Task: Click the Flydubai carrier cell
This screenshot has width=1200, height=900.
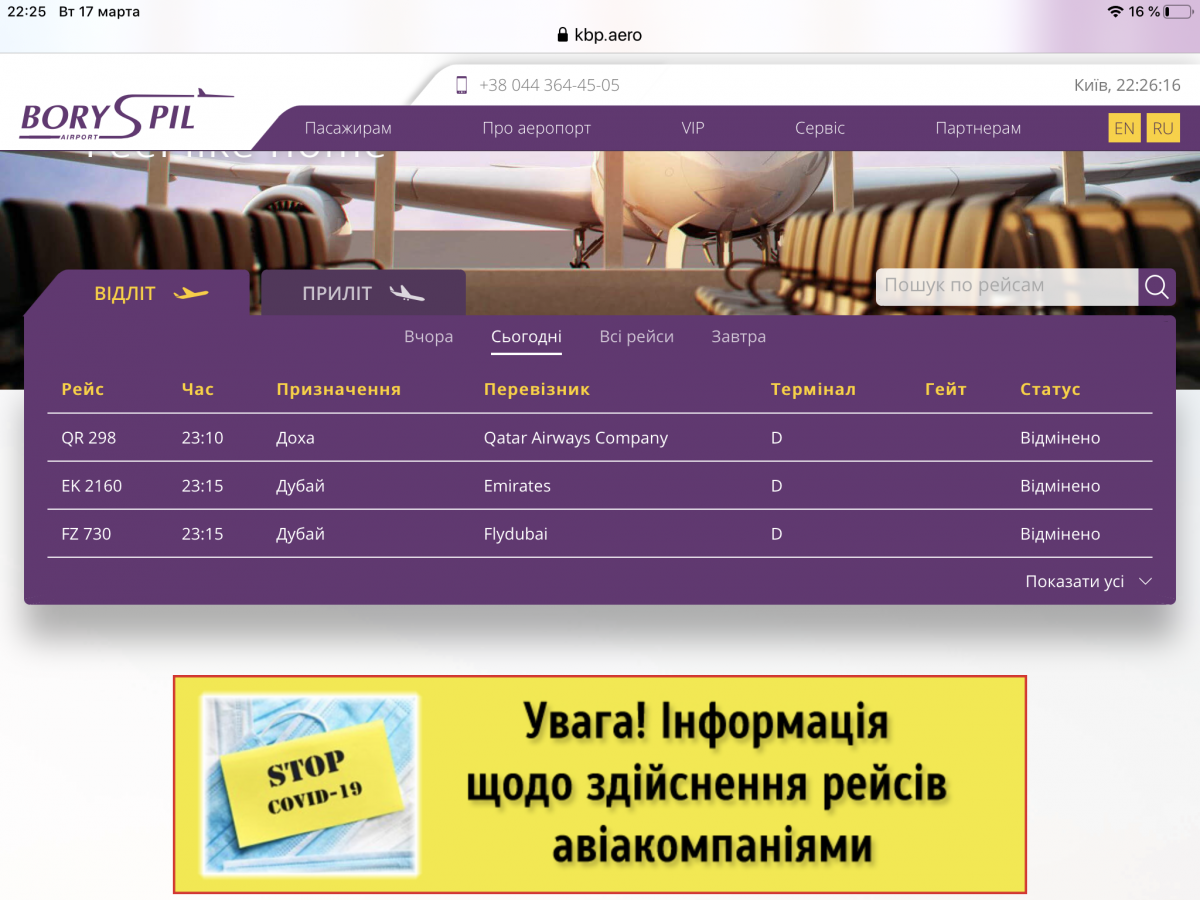Action: pyautogui.click(x=516, y=534)
